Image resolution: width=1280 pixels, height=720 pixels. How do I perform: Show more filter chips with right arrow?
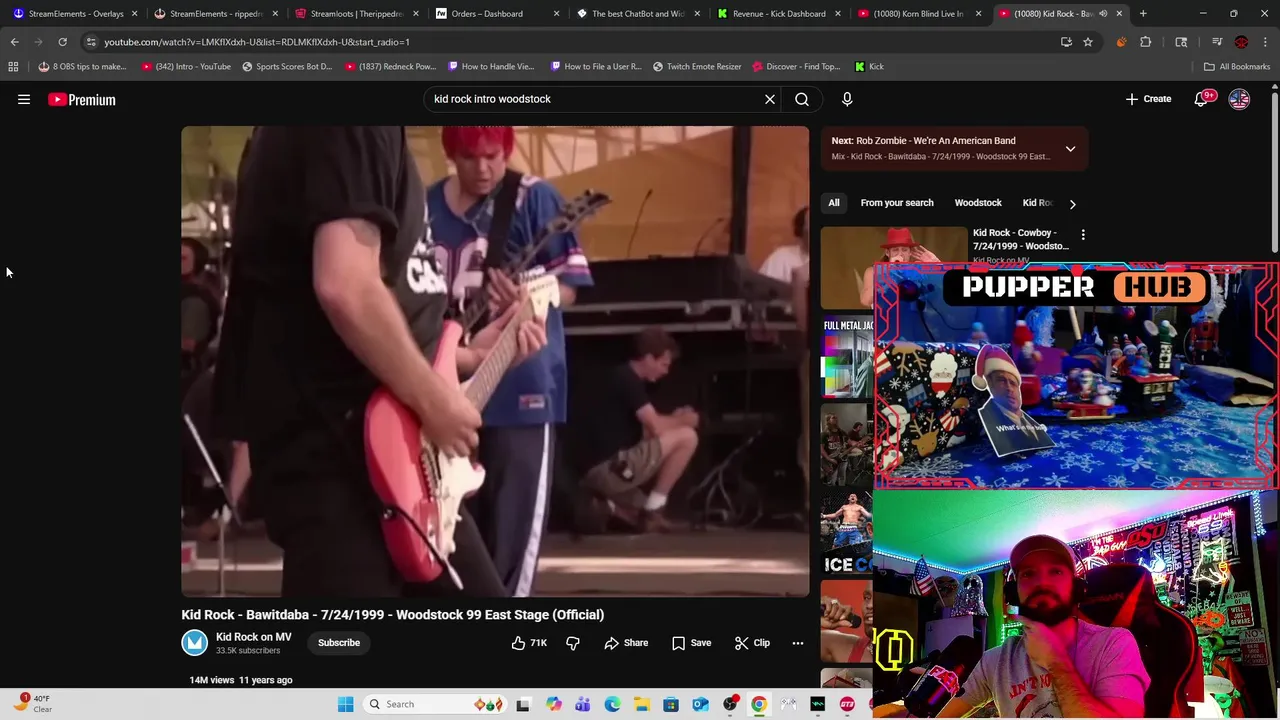pos(1072,204)
